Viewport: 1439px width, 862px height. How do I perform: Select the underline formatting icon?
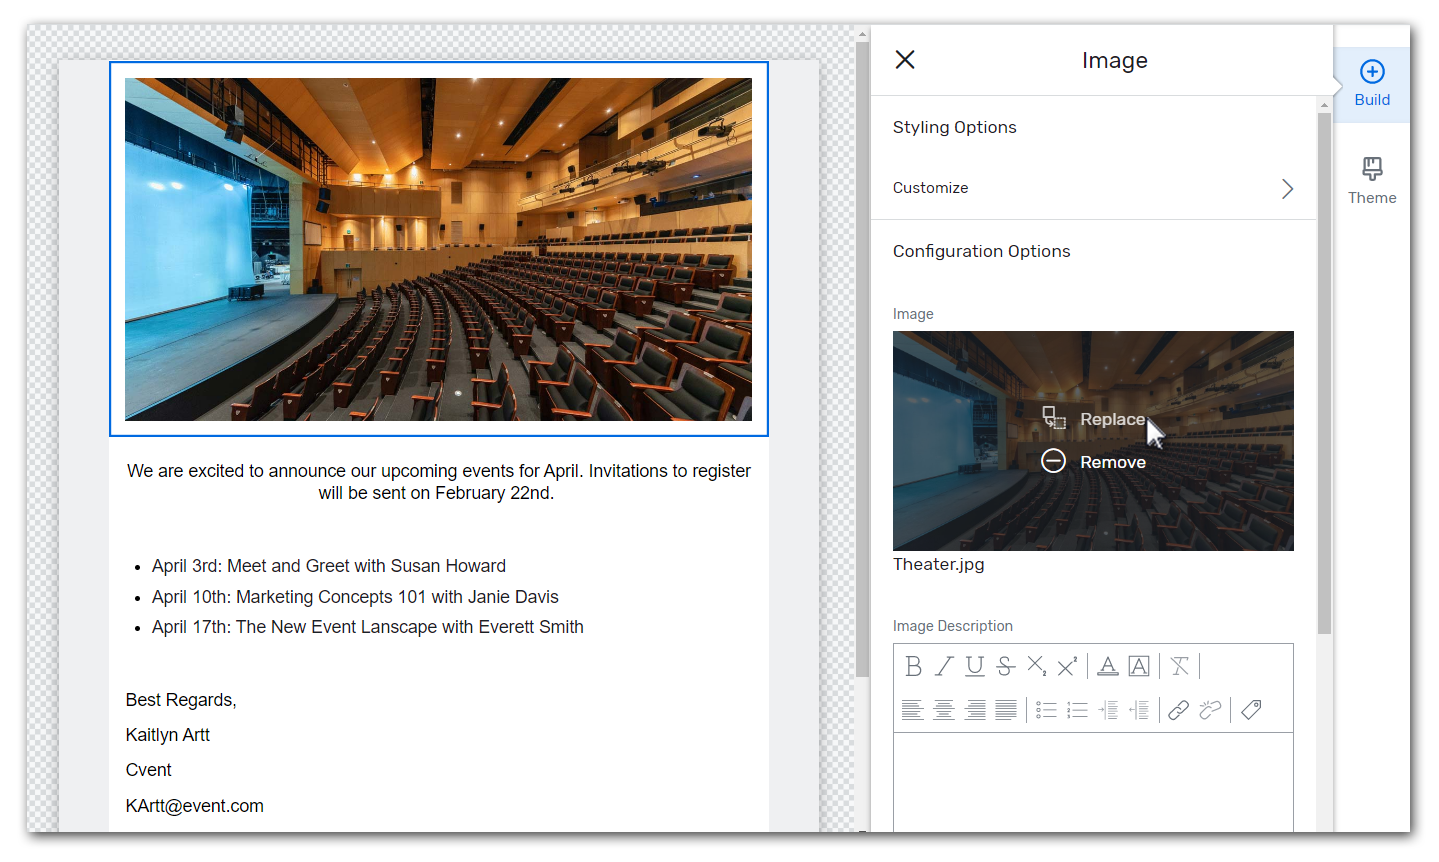click(973, 666)
